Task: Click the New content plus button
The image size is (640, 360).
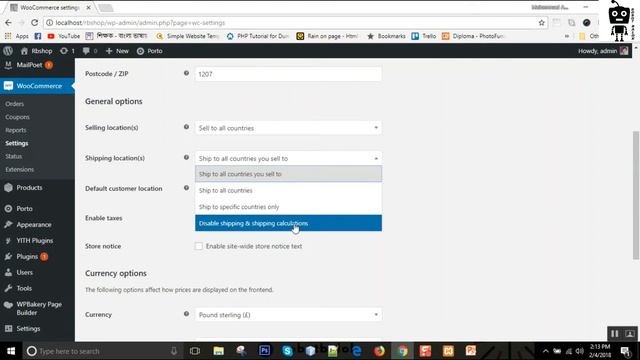Action: [117, 51]
